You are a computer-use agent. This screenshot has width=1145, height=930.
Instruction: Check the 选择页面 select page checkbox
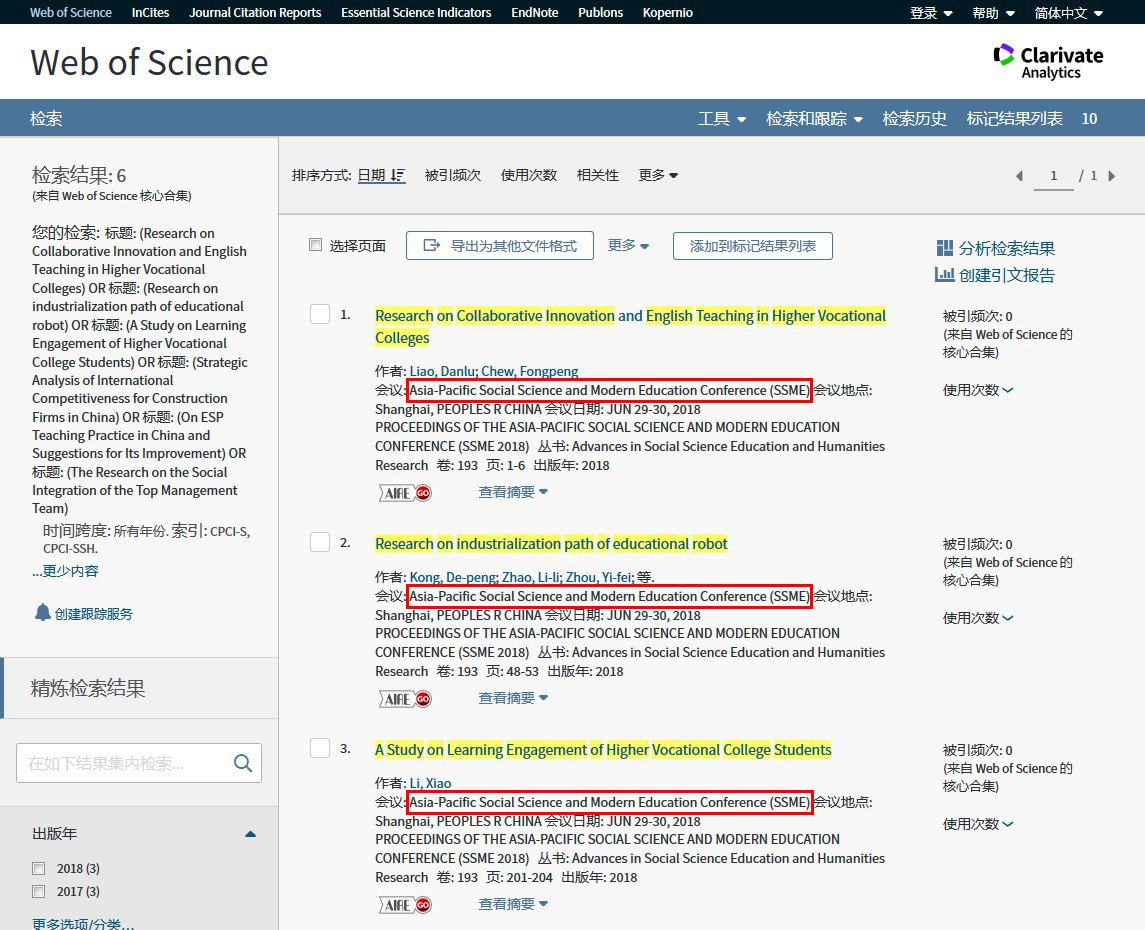316,245
